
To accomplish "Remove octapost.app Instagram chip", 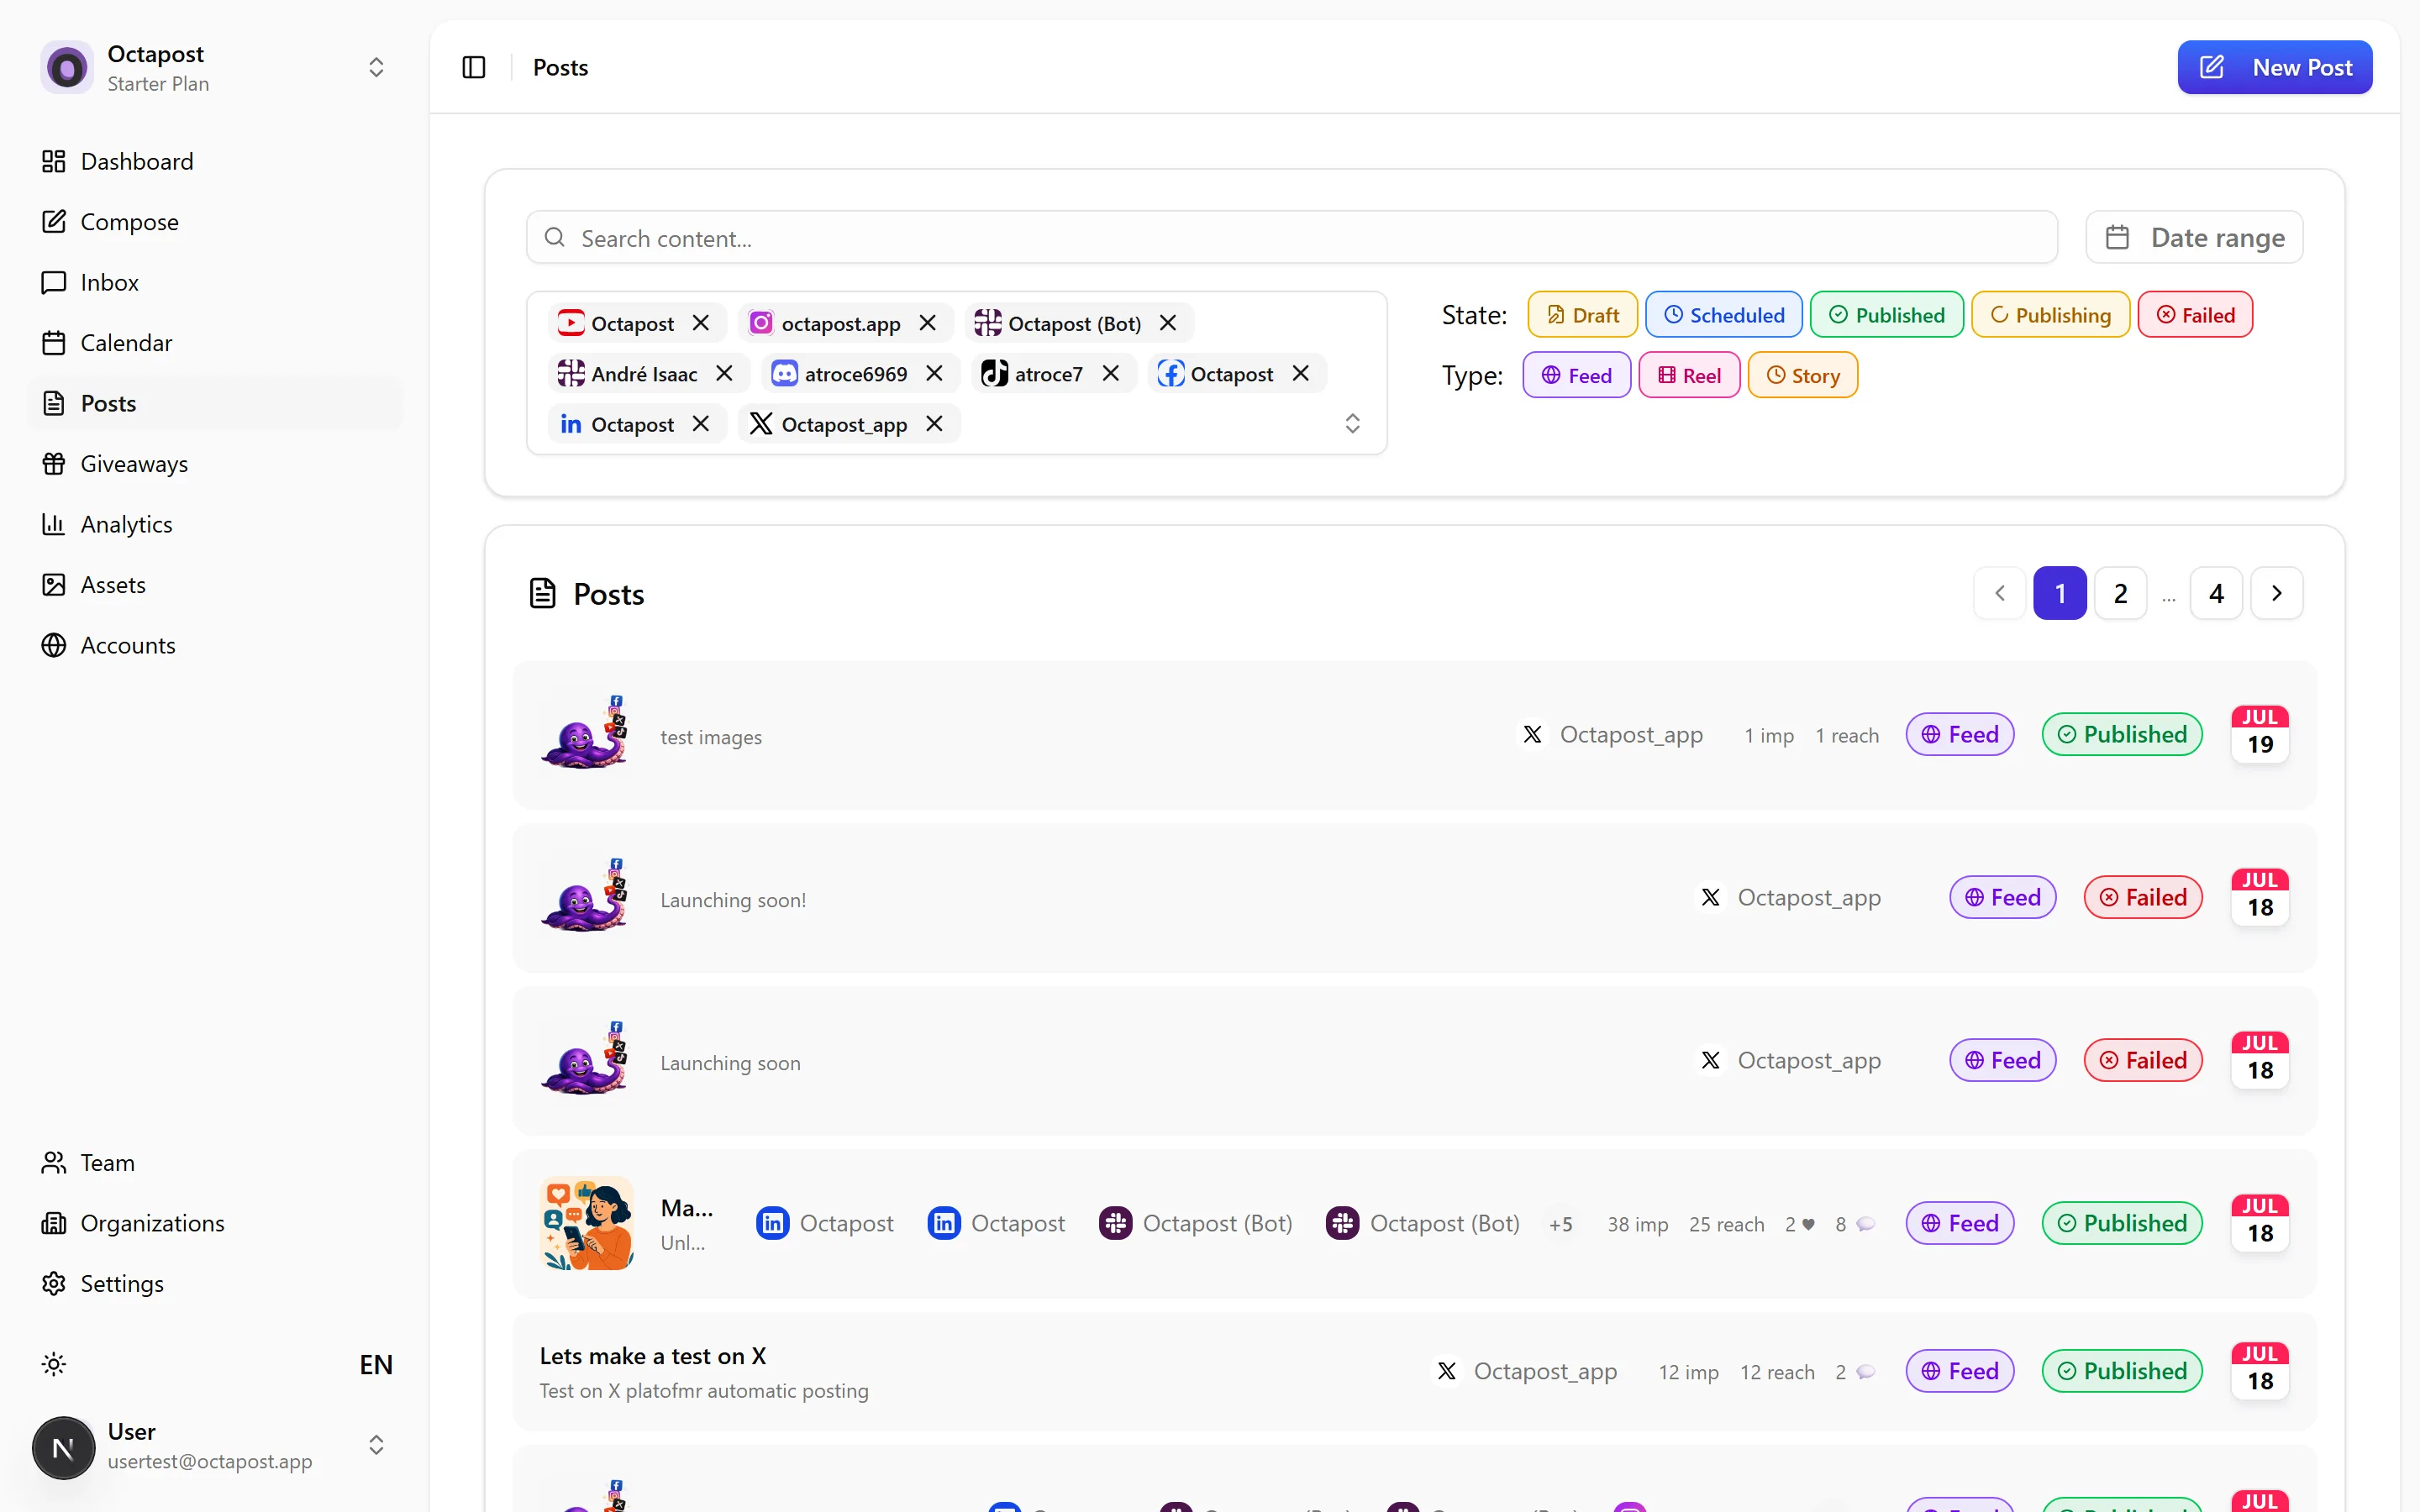I will coord(928,323).
